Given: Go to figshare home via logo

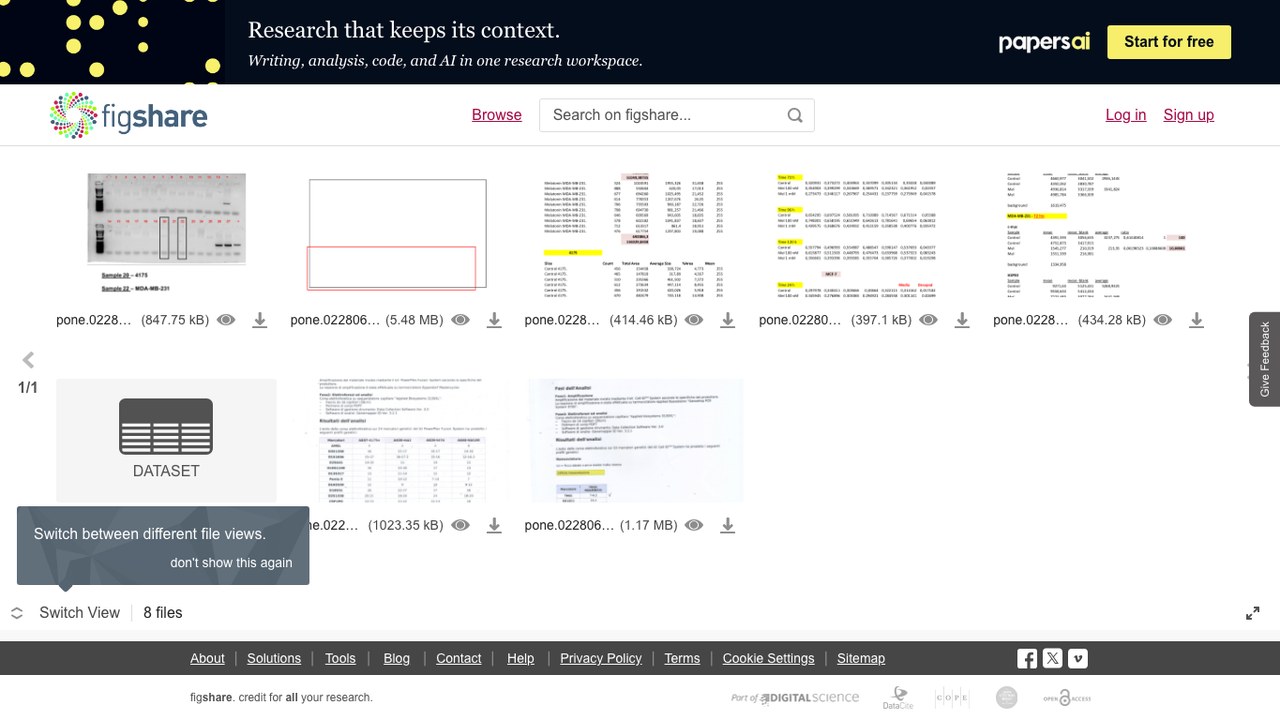Looking at the screenshot, I should pos(128,115).
